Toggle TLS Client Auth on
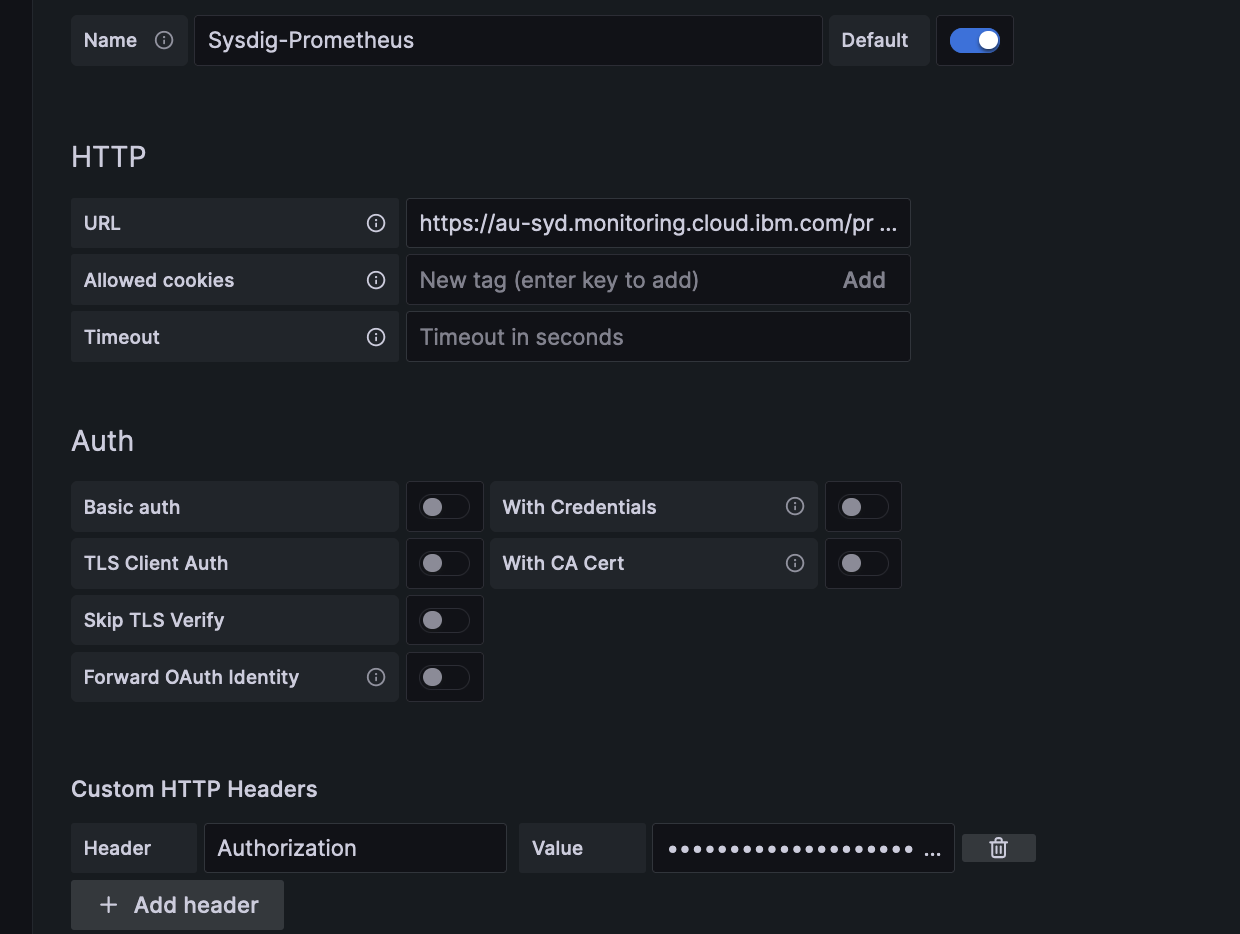1240x934 pixels. [444, 564]
